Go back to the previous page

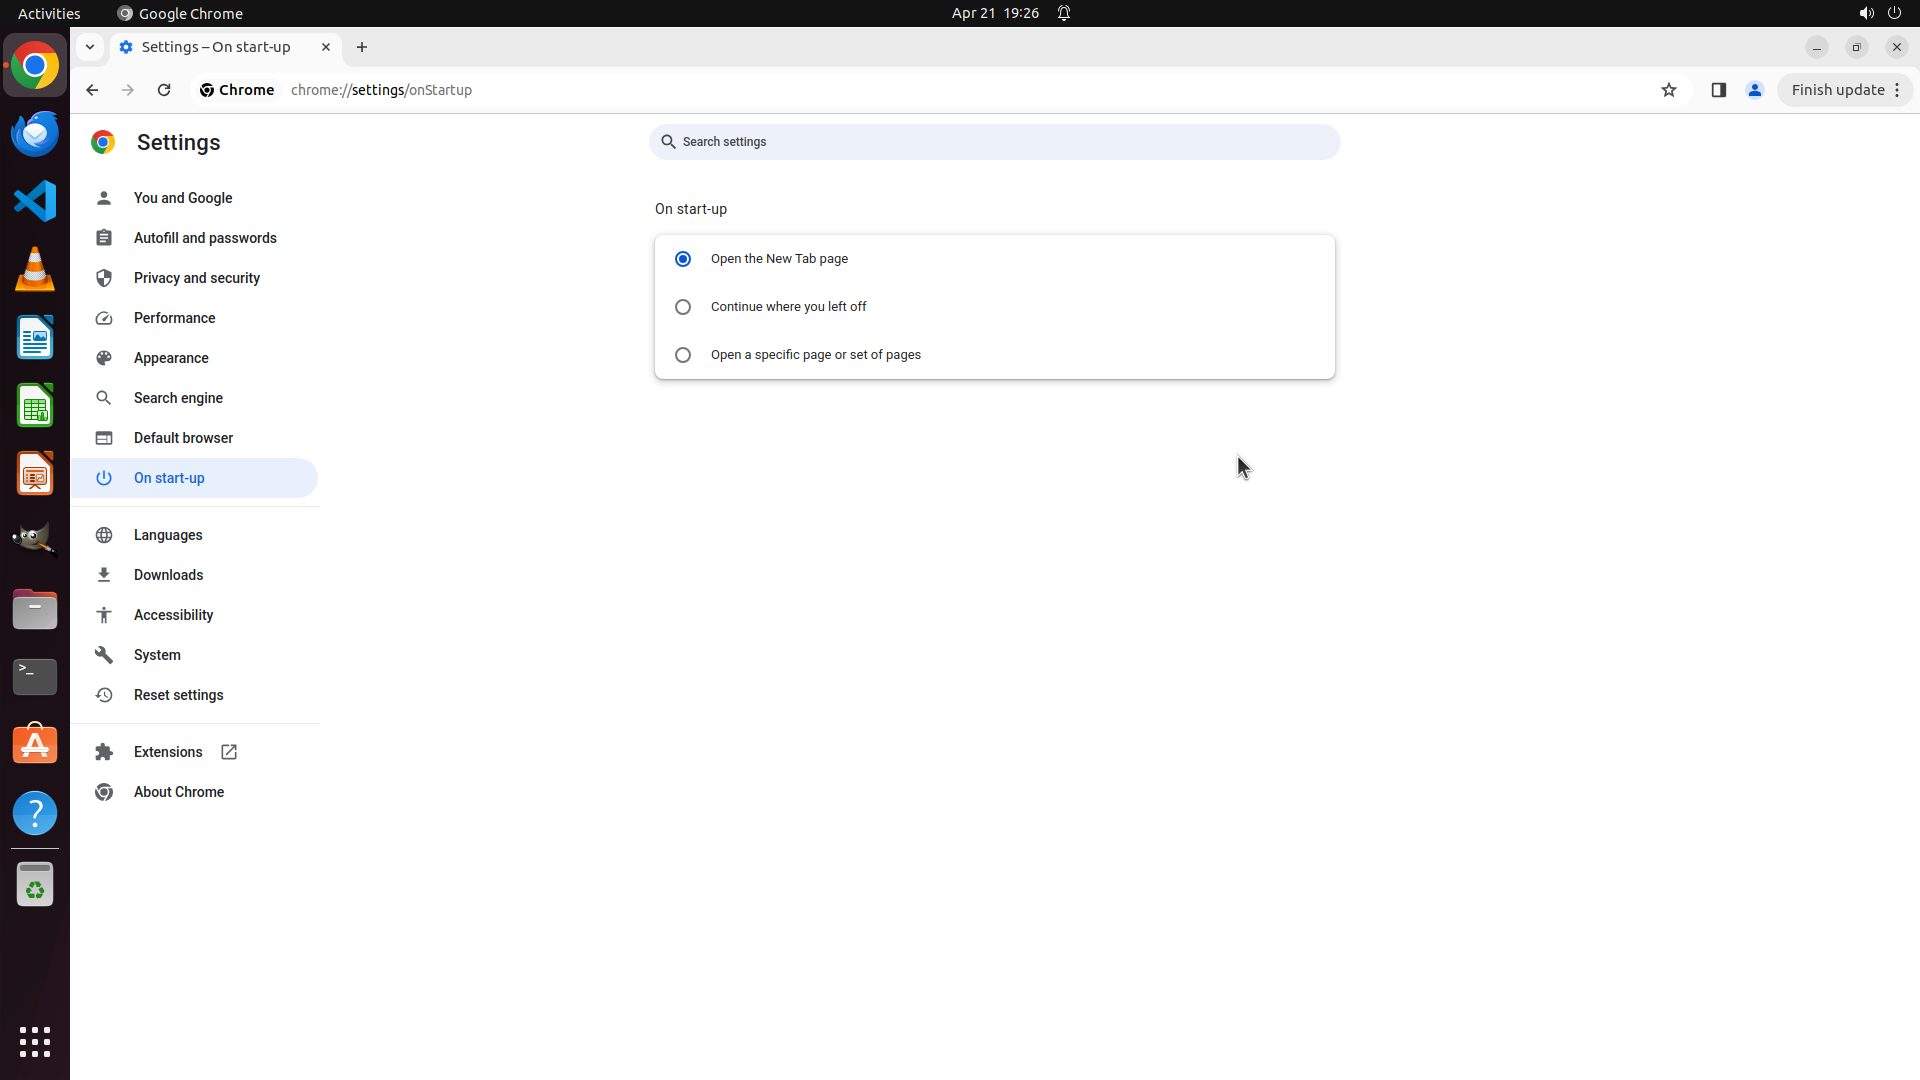coord(92,90)
